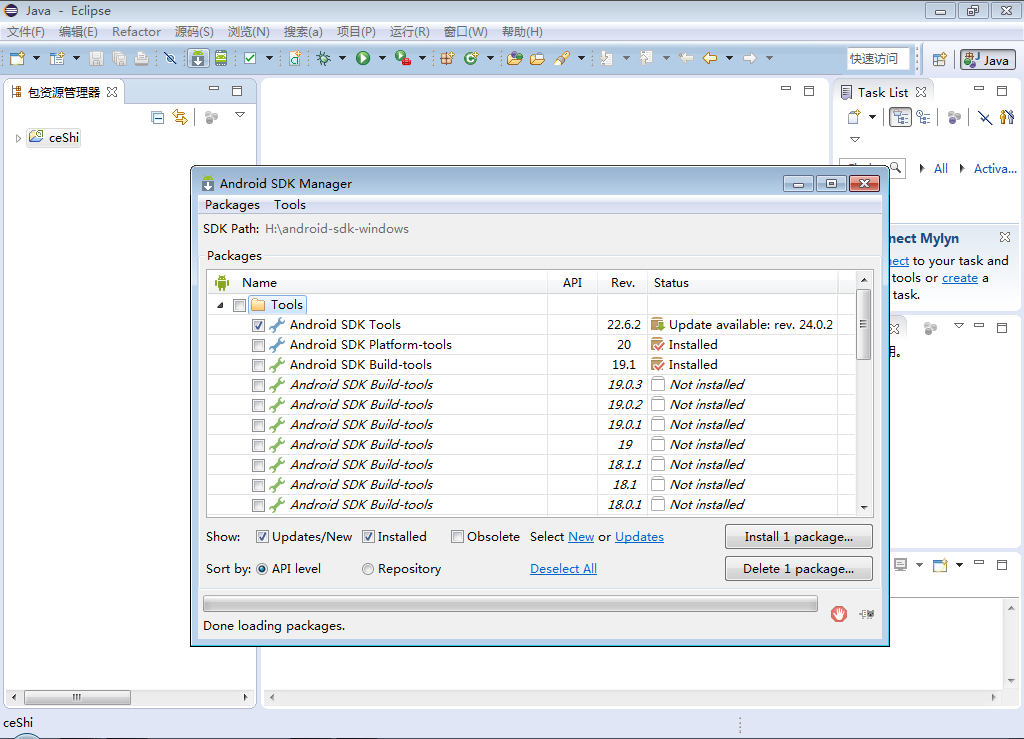Image resolution: width=1024 pixels, height=739 pixels.
Task: Click the New Java Class icon
Action: [471, 59]
